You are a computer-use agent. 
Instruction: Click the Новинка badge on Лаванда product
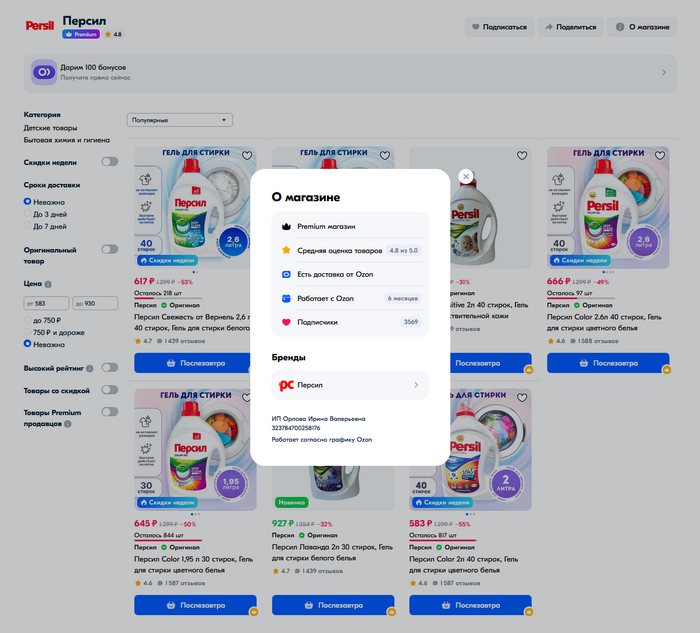pyautogui.click(x=292, y=502)
